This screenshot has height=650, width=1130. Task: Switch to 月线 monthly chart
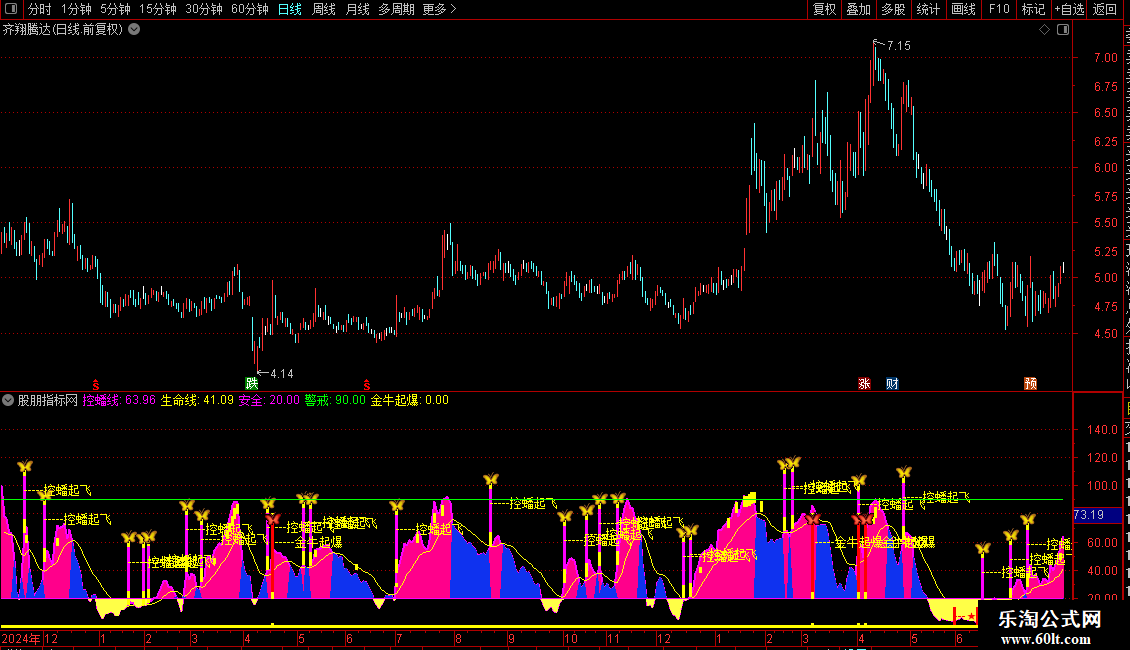(357, 9)
